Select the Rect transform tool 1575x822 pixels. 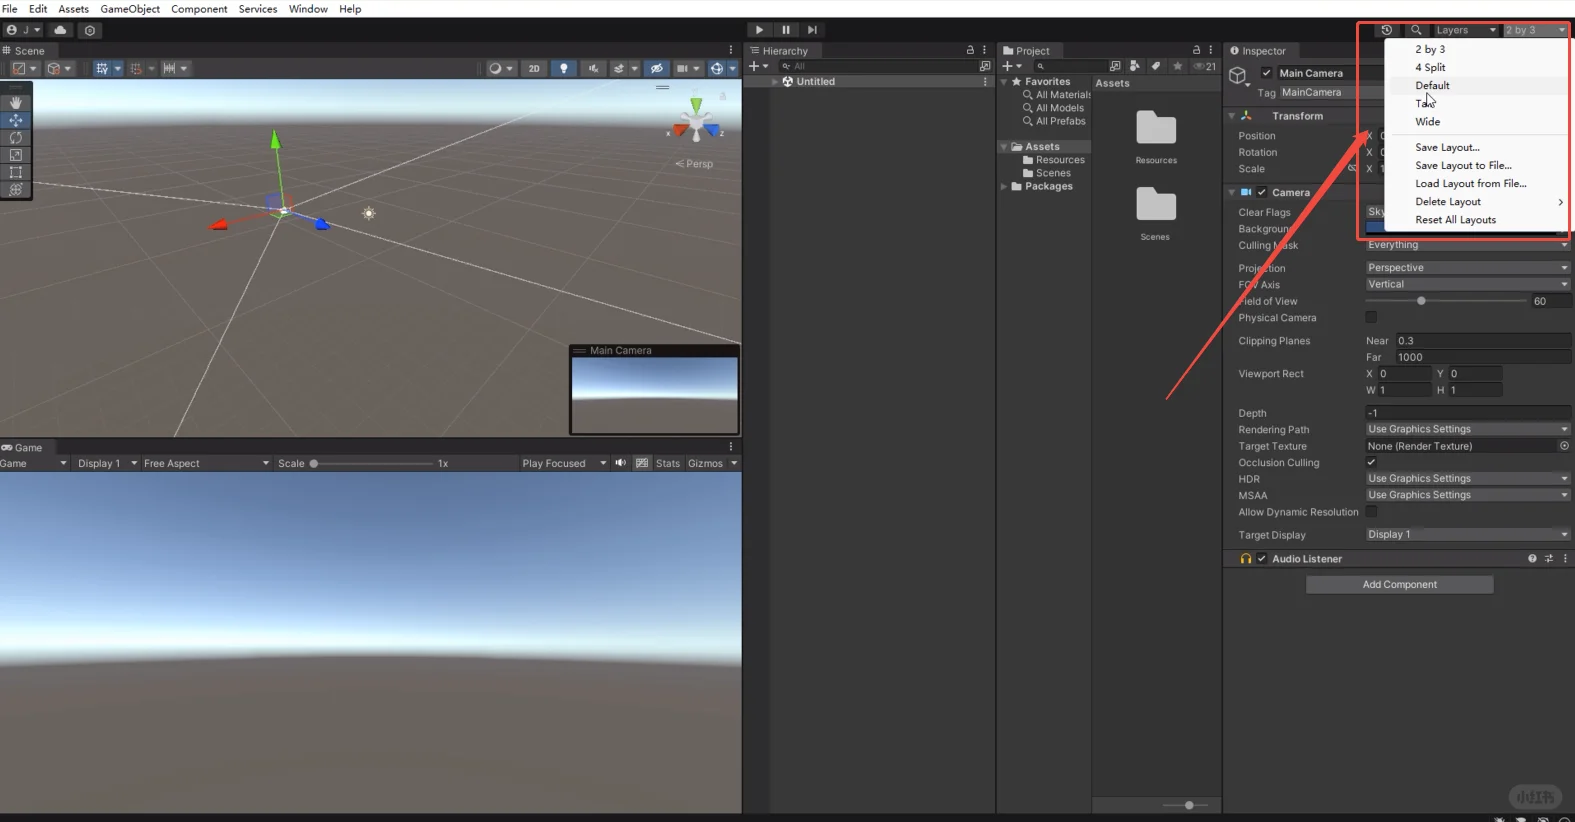(16, 172)
